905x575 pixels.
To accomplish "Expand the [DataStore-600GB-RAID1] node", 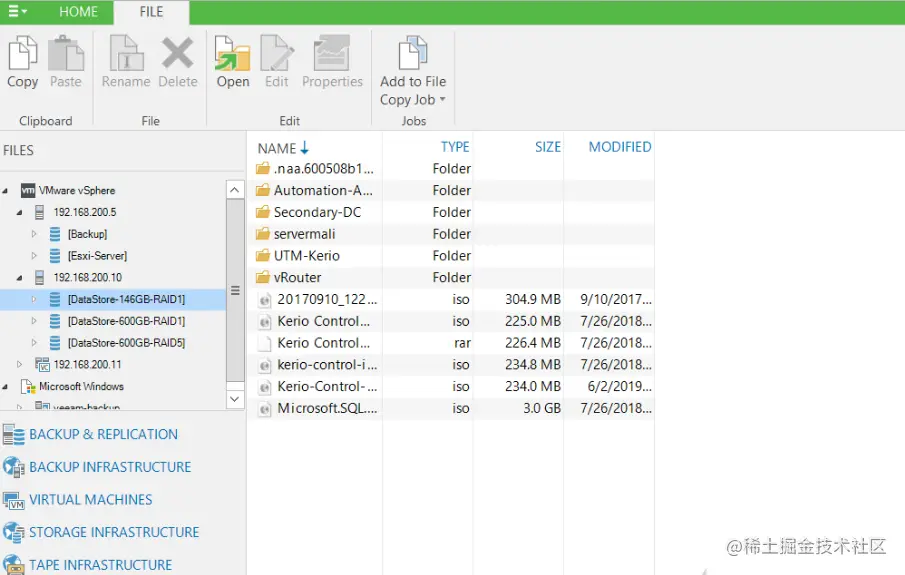I will (34, 321).
